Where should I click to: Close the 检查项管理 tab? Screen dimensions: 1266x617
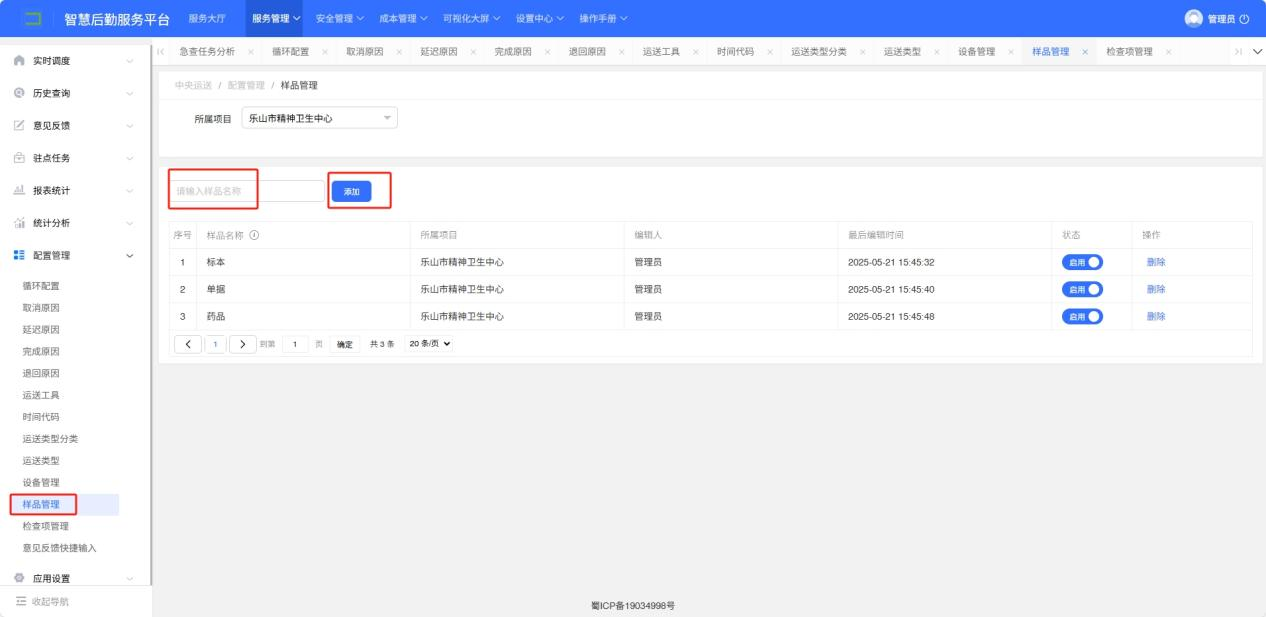click(x=1168, y=52)
